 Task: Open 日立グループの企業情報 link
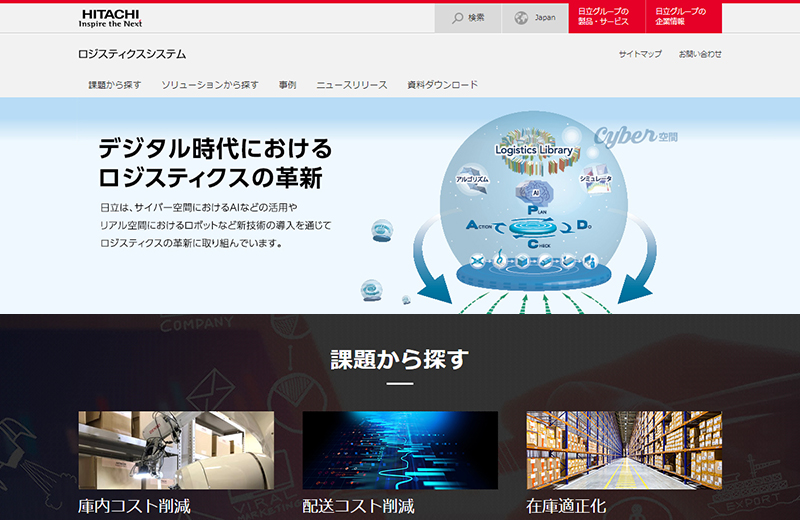point(684,18)
